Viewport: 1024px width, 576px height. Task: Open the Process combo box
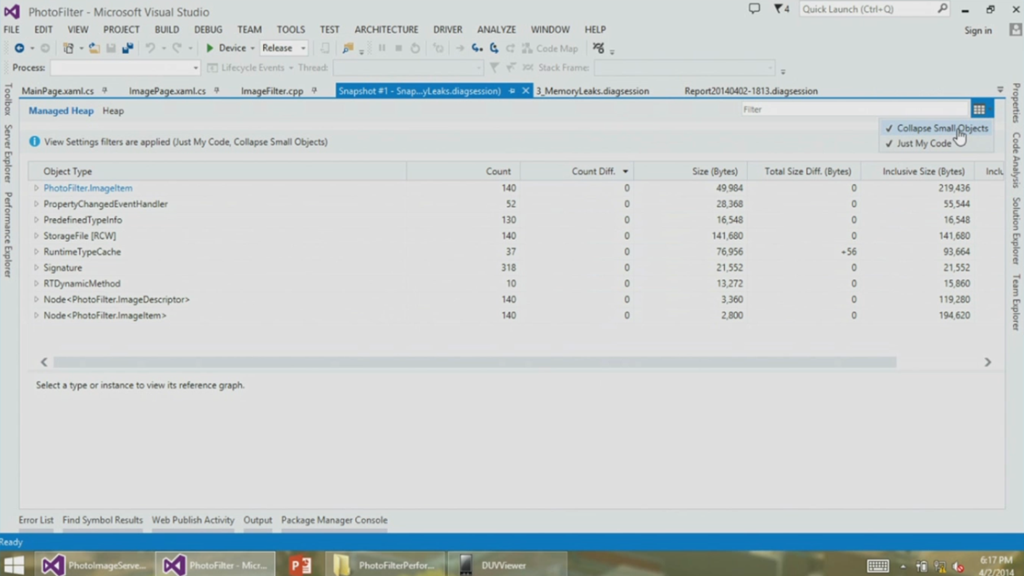[125, 68]
